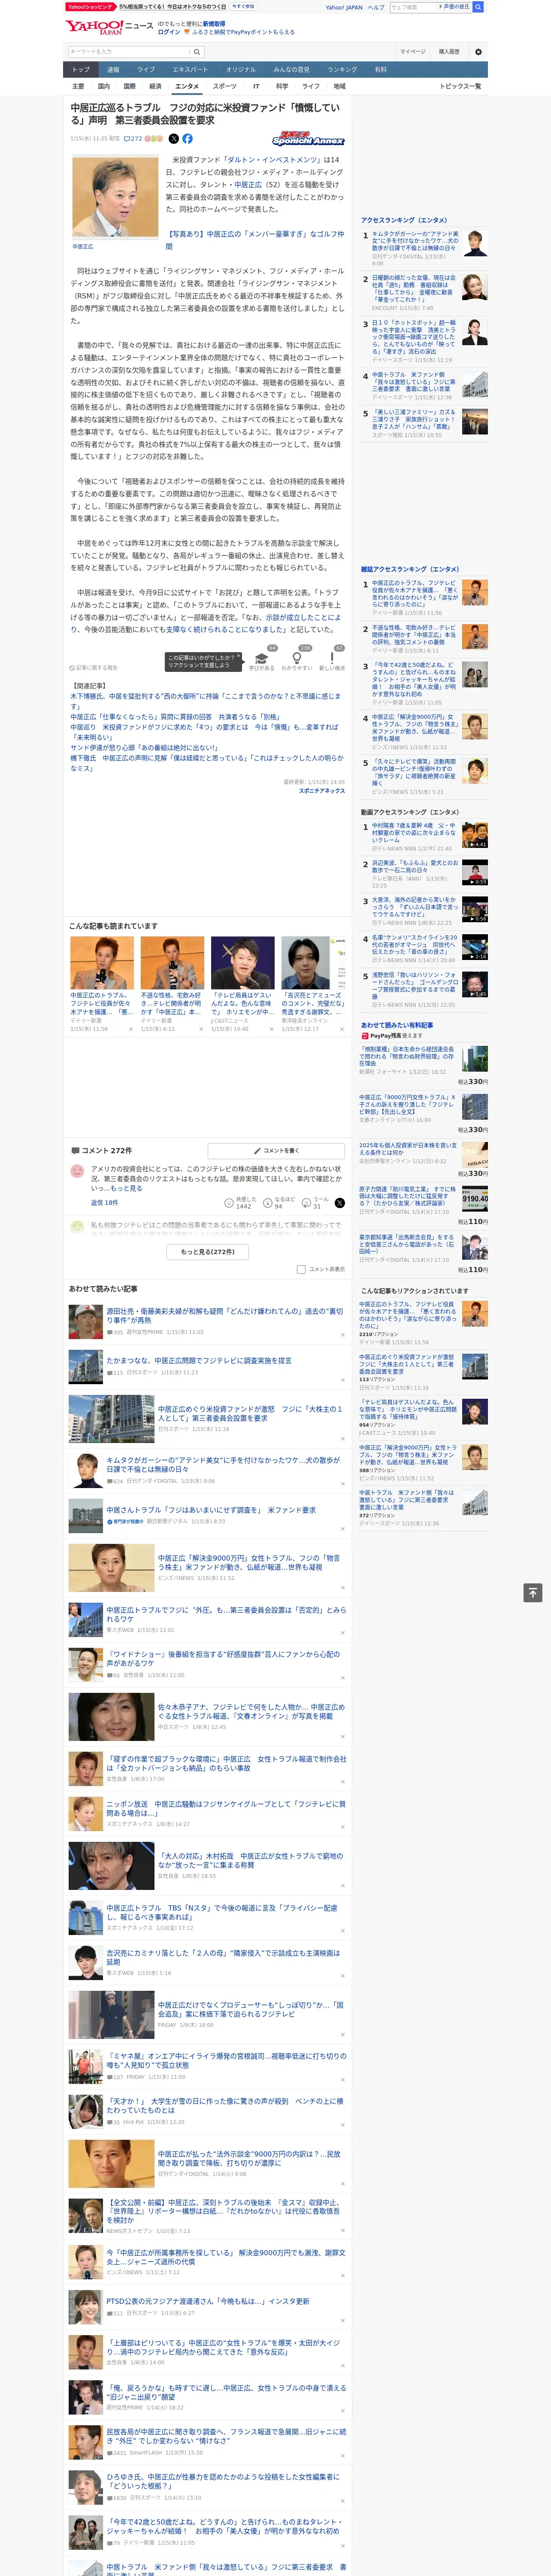The height and width of the screenshot is (2576, 551).
Task: Open the 速報 tab
Action: [113, 70]
